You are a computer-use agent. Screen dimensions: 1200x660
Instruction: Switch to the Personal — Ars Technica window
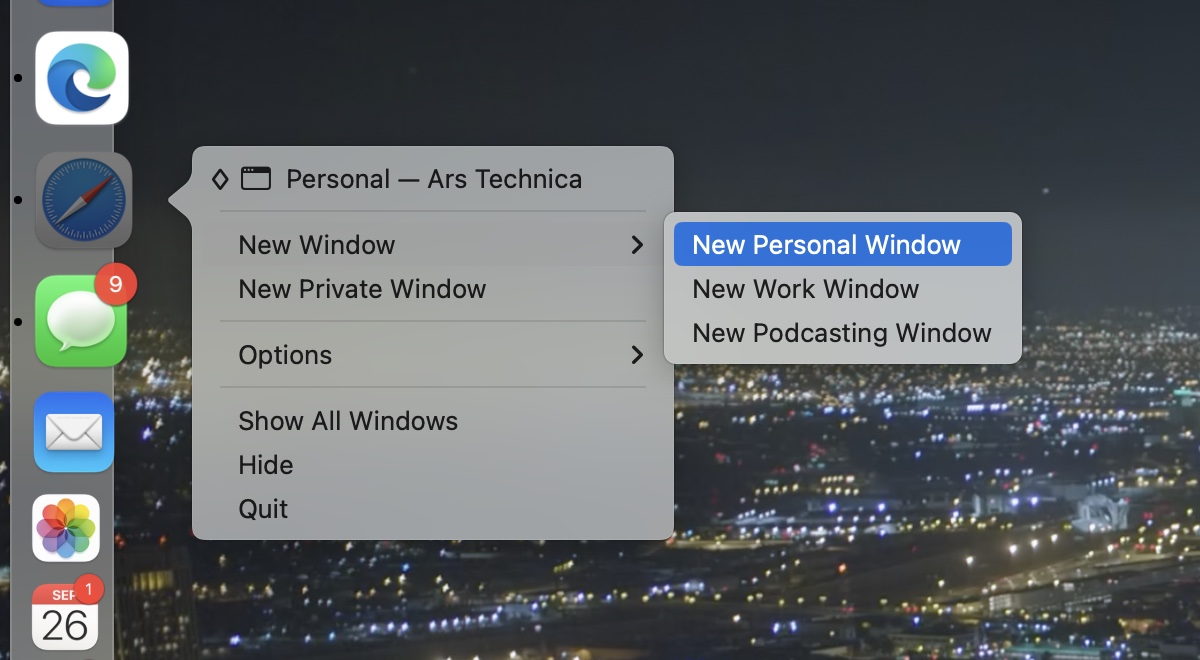coord(433,179)
